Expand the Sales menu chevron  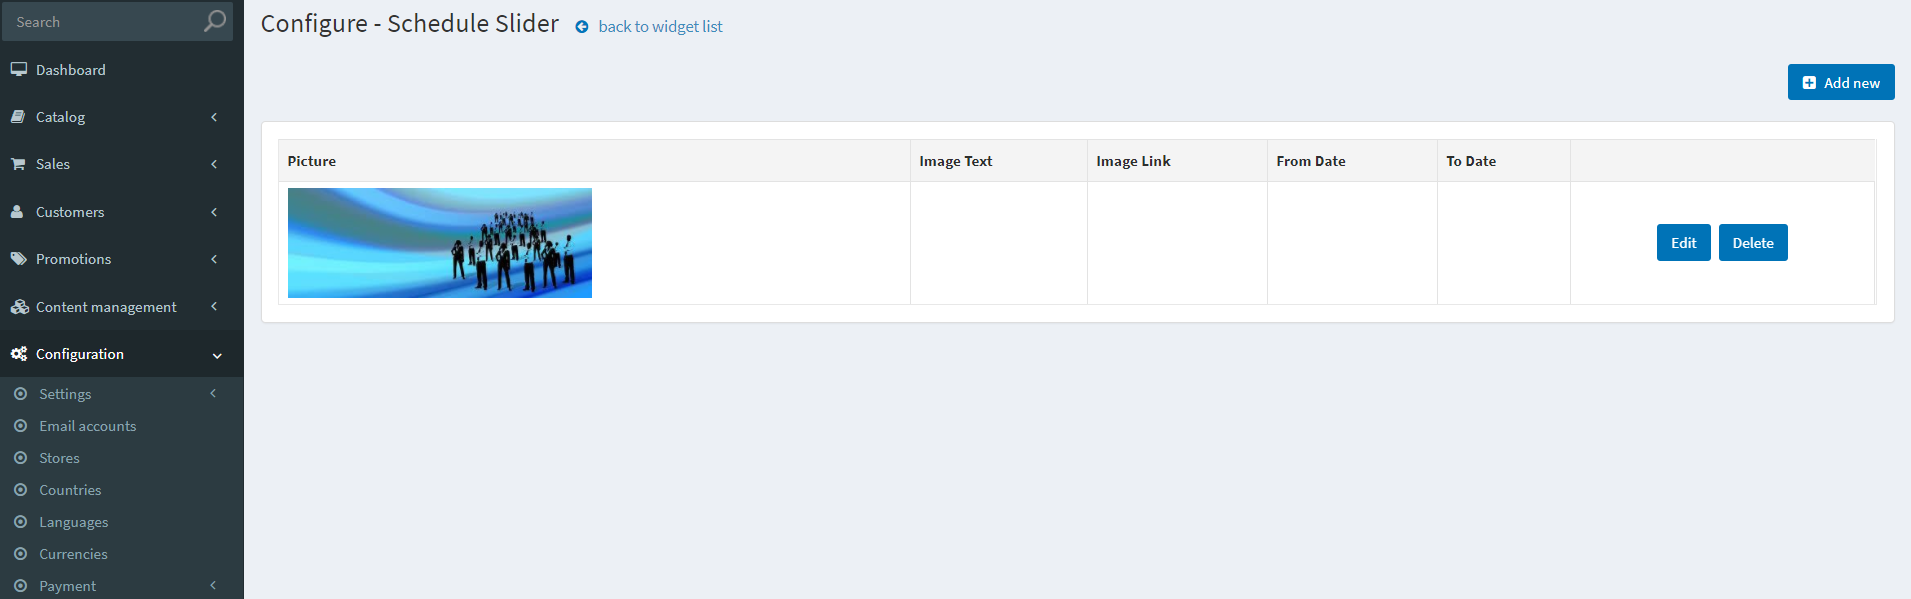tap(214, 164)
